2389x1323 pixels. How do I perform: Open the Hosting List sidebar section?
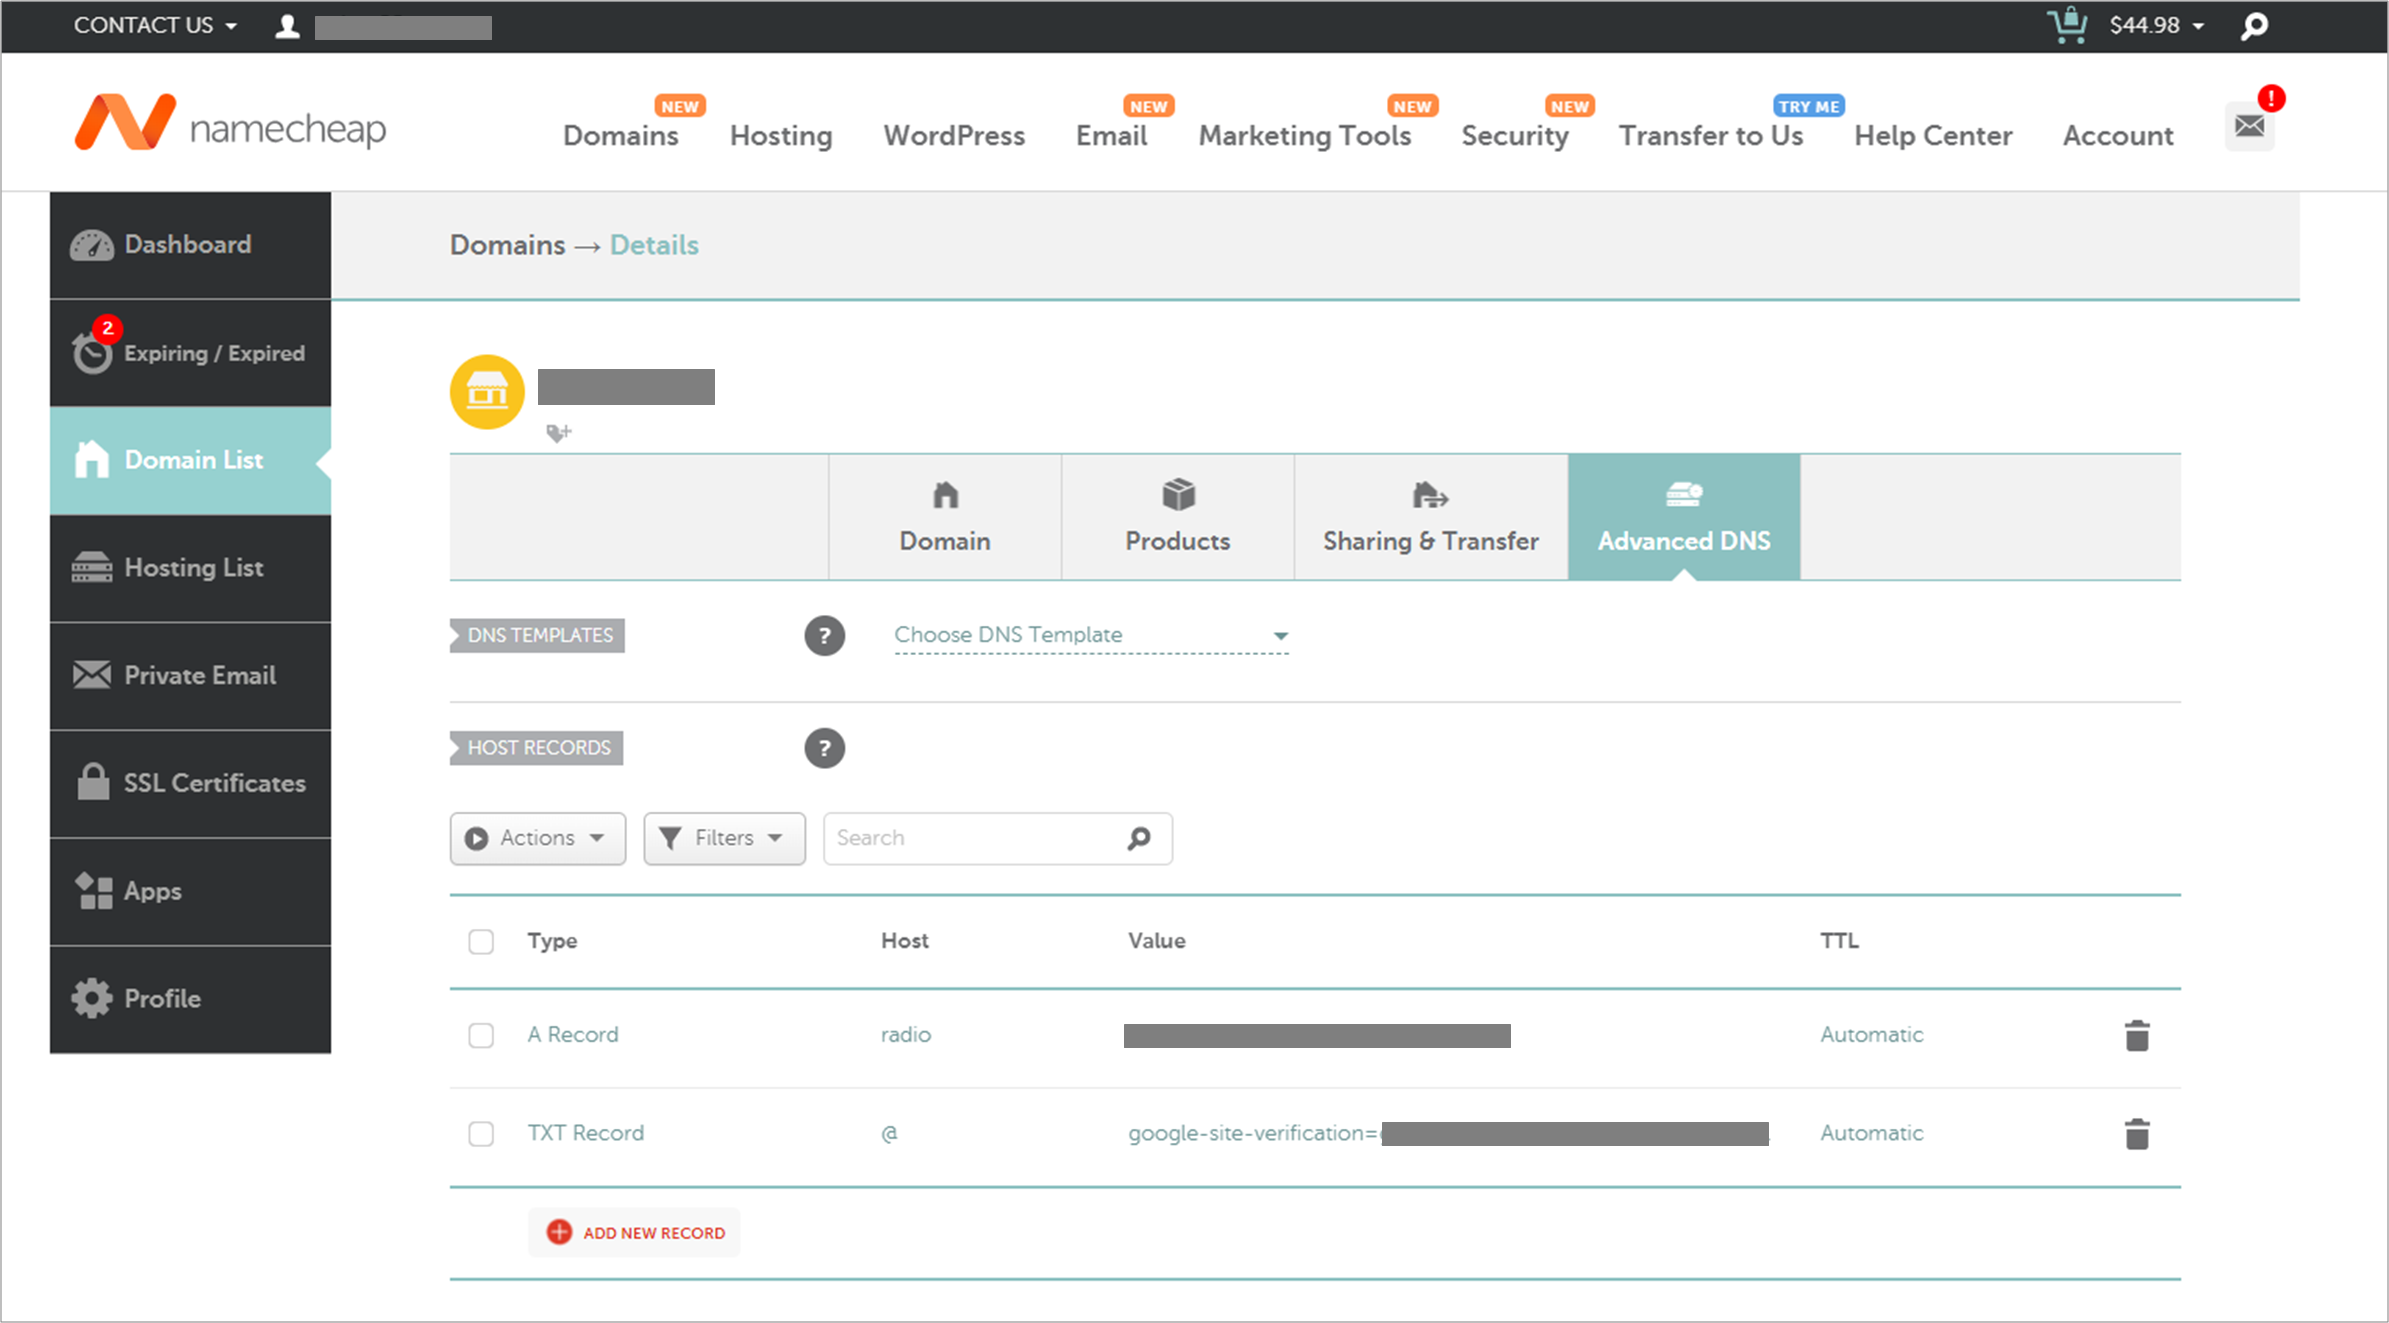(192, 567)
